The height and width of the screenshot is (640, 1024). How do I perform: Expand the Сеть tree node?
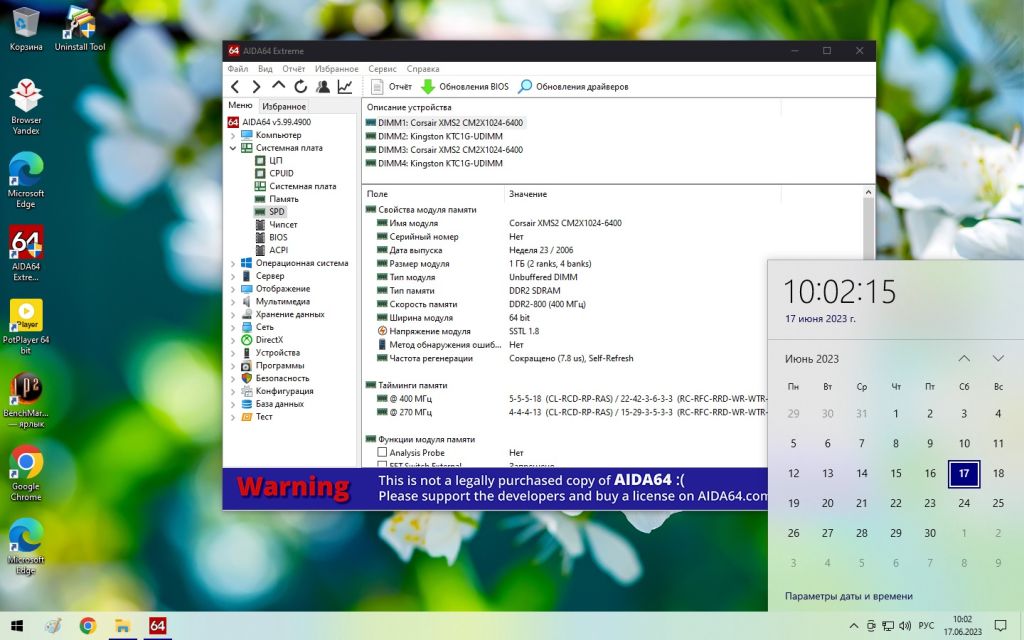pyautogui.click(x=233, y=327)
